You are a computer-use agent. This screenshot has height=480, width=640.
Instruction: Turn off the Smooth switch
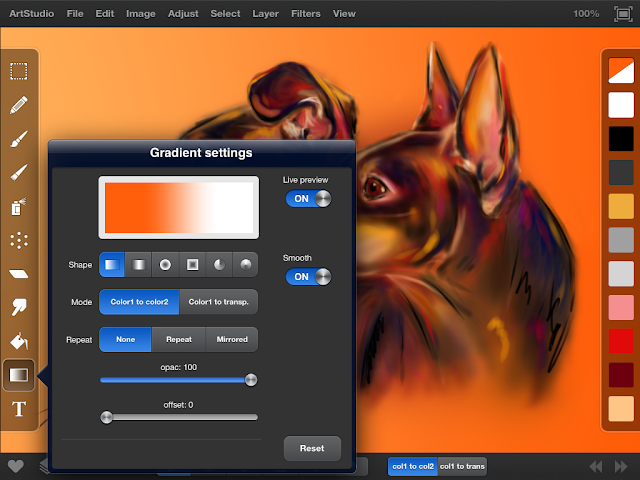[309, 277]
